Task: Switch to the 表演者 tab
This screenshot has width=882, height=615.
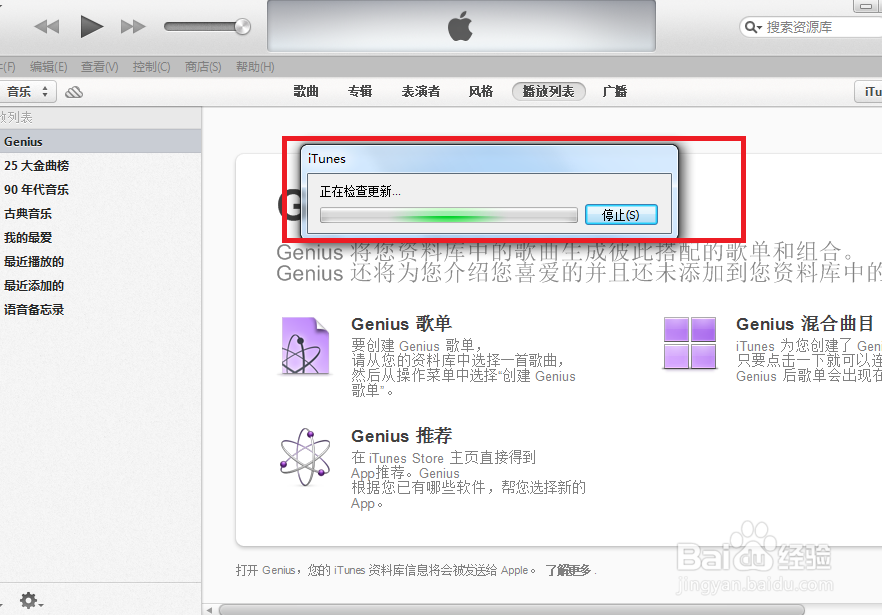Action: click(x=421, y=91)
